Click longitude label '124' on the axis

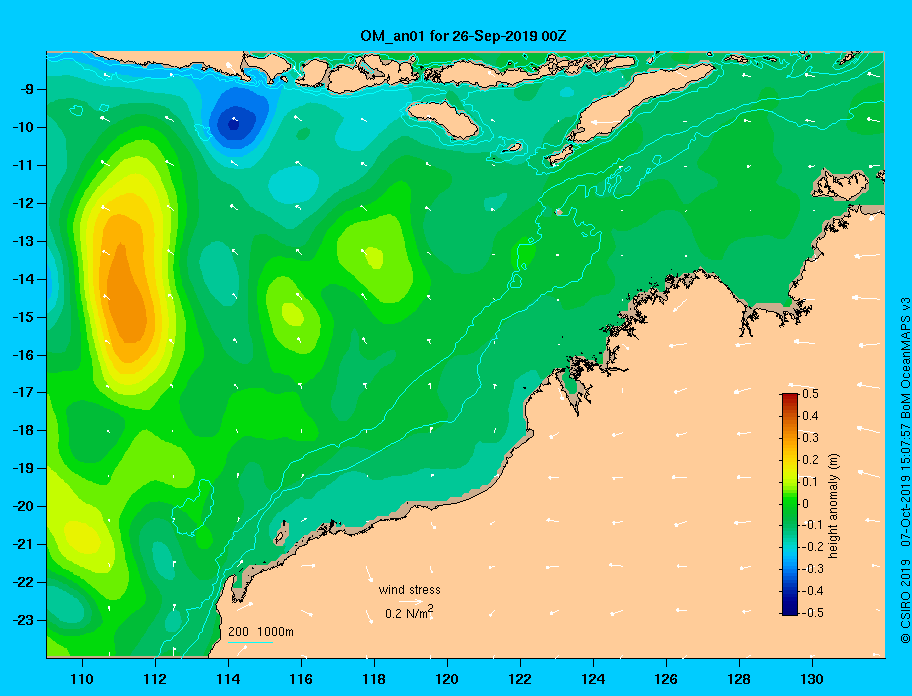point(593,679)
